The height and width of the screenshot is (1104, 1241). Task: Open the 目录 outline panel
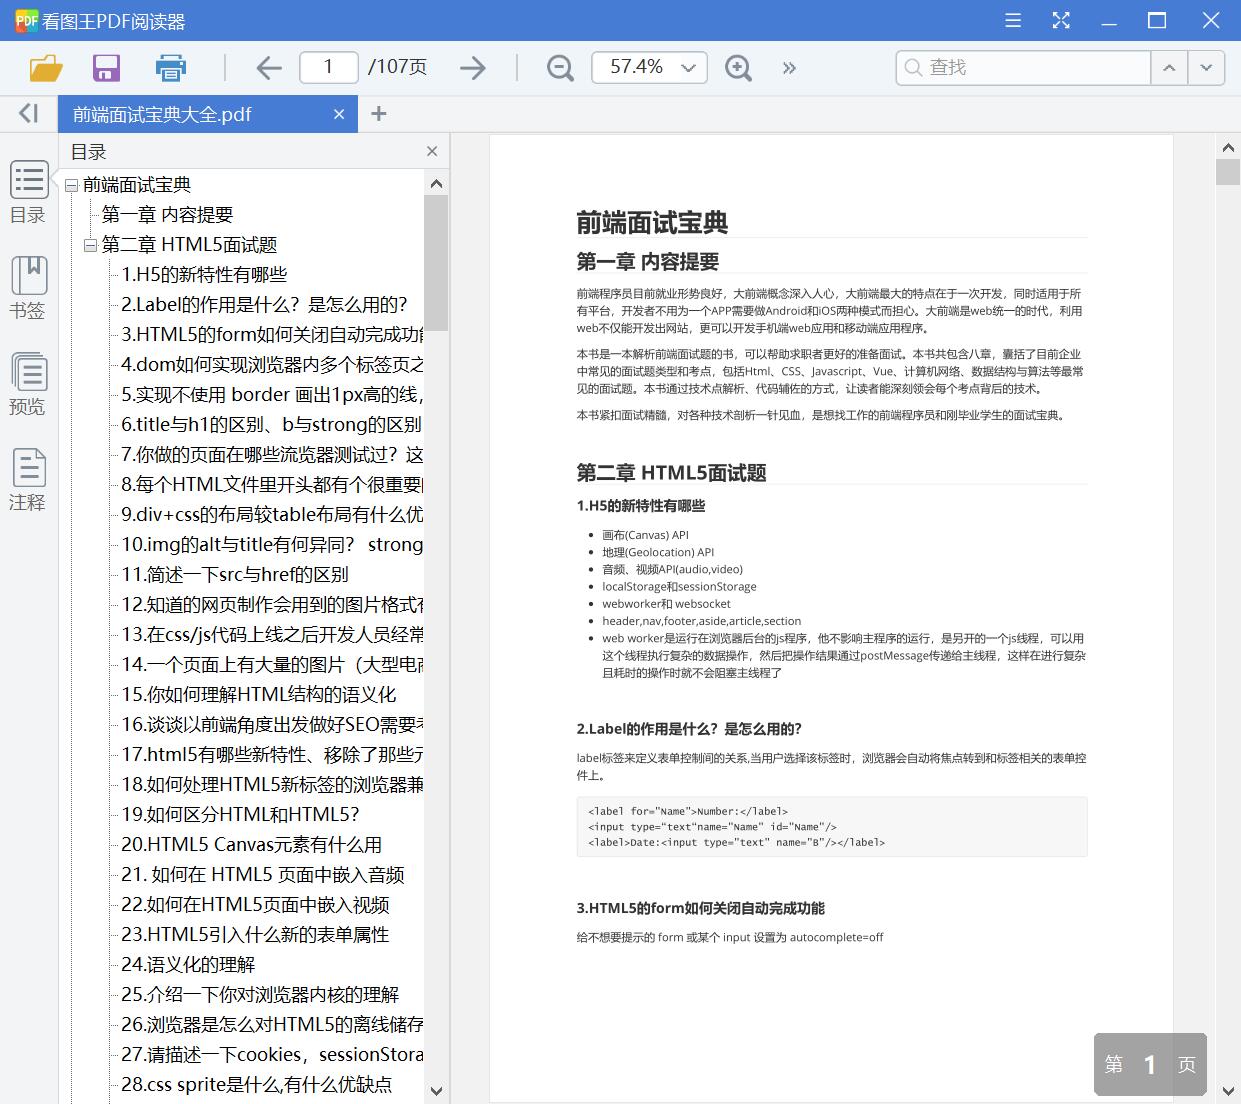pos(28,192)
